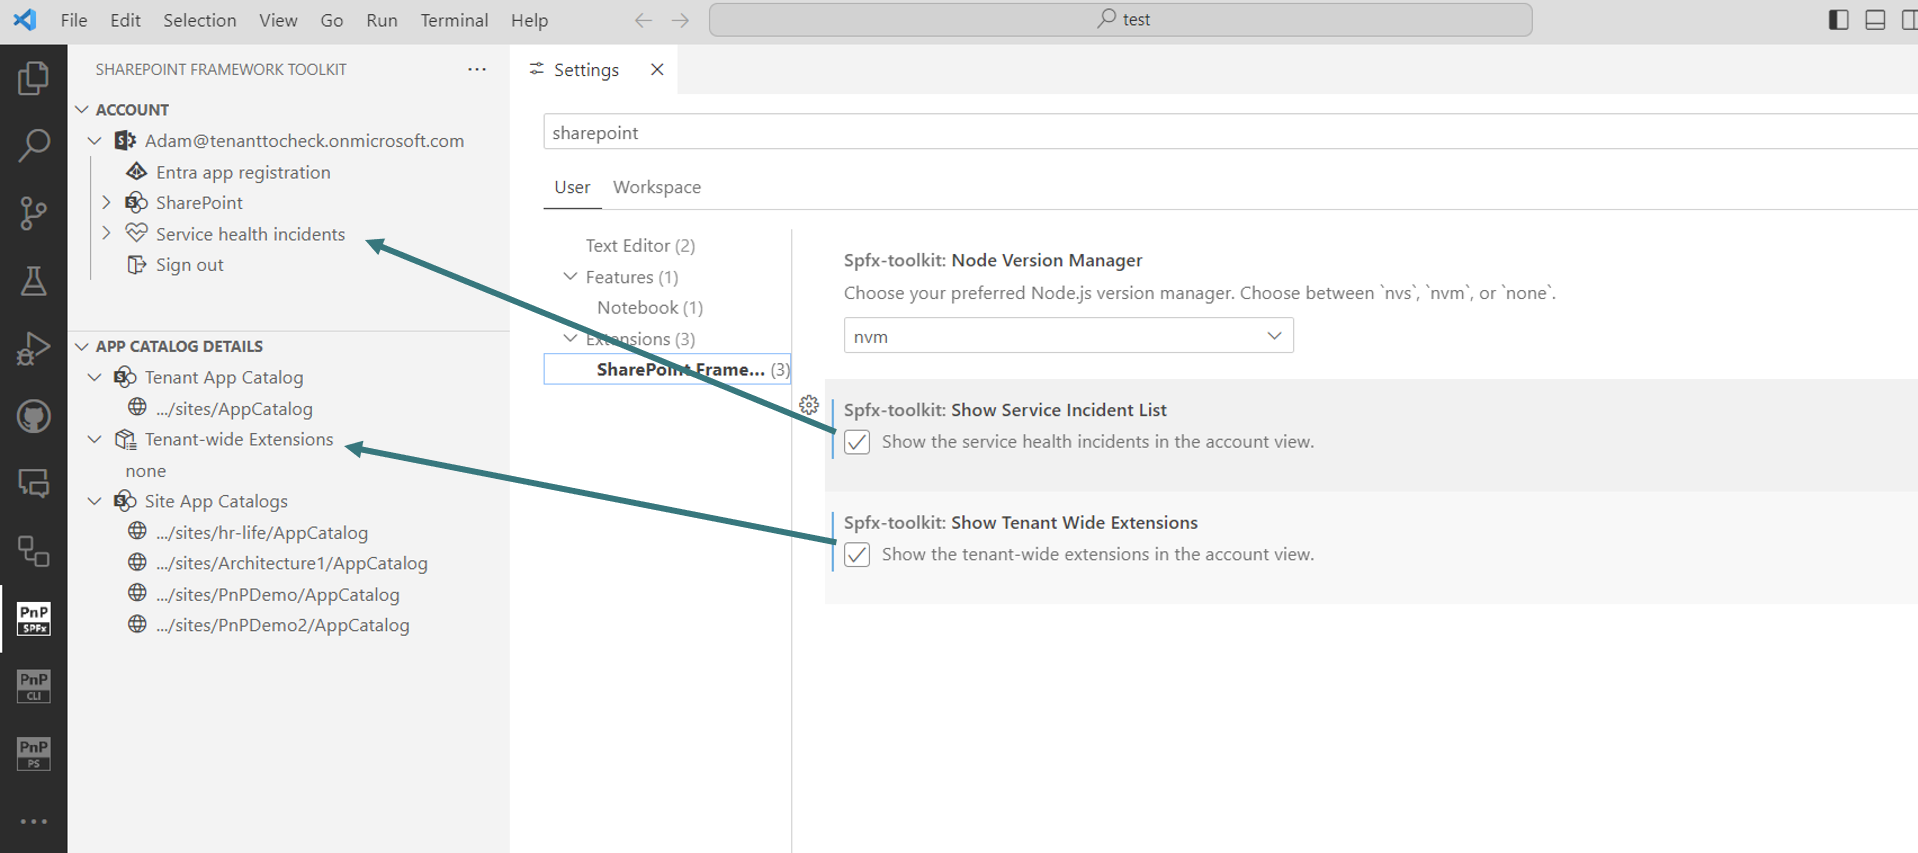
Task: Collapse the APP CATALOG DETAILS section
Action: coord(82,346)
